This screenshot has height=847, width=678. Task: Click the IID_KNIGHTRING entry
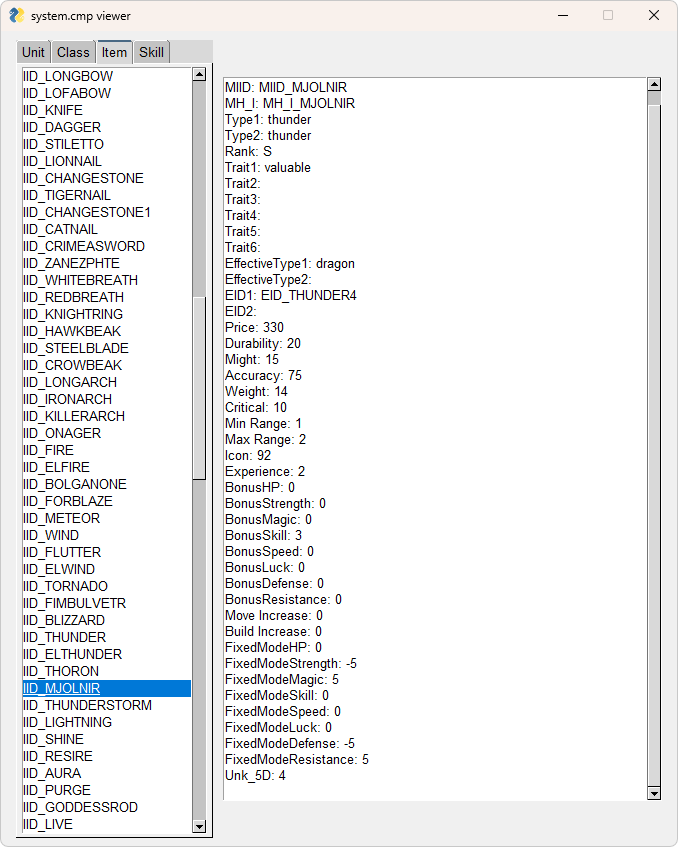click(73, 314)
